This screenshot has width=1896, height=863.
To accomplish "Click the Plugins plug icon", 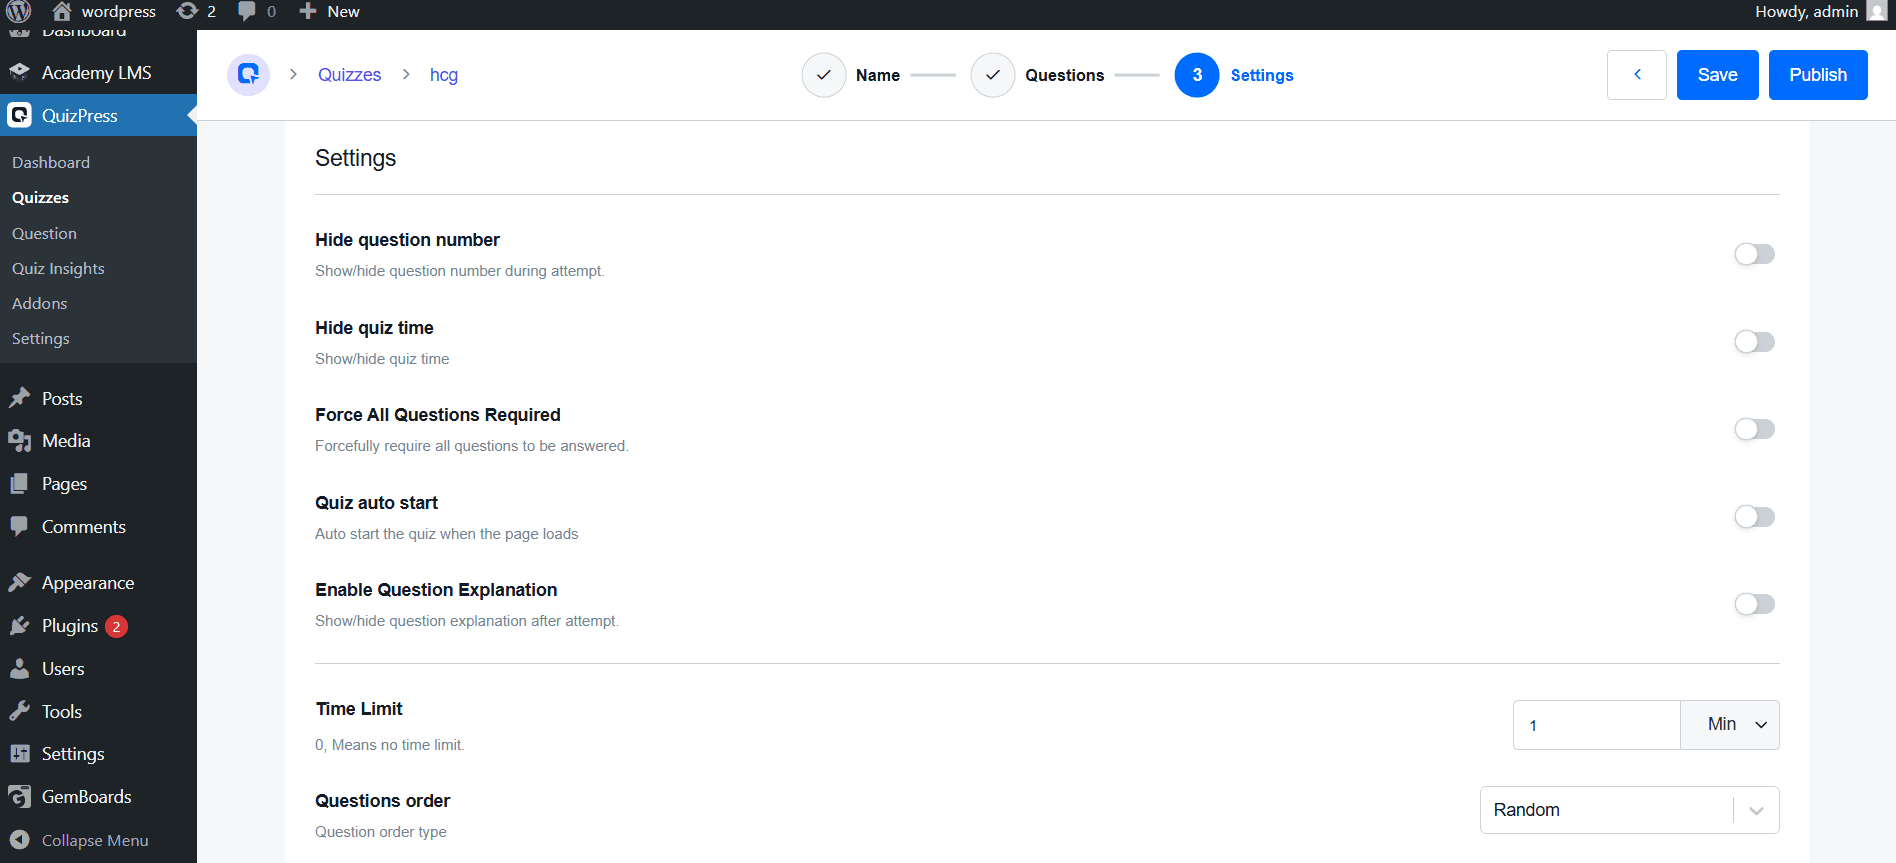I will (20, 625).
